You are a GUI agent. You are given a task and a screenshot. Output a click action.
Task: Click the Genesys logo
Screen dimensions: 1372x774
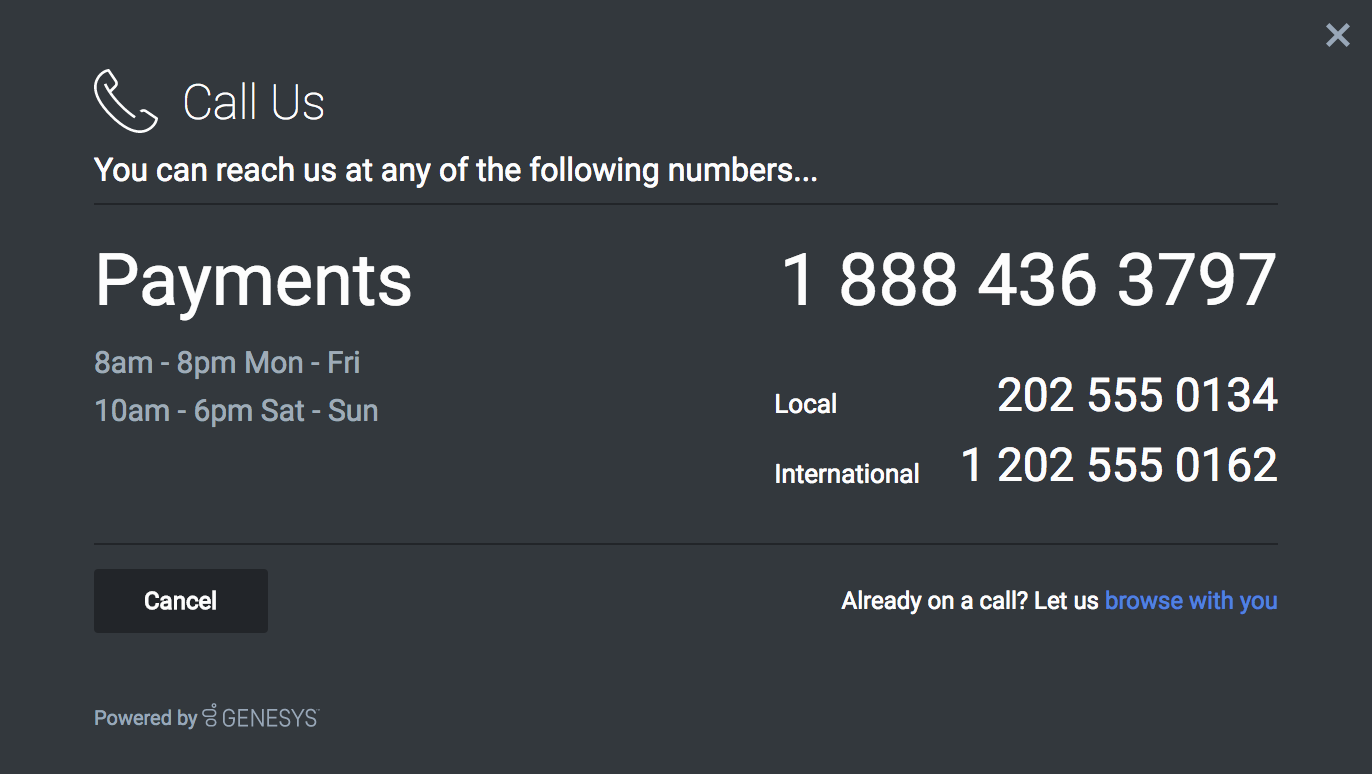pyautogui.click(x=260, y=717)
